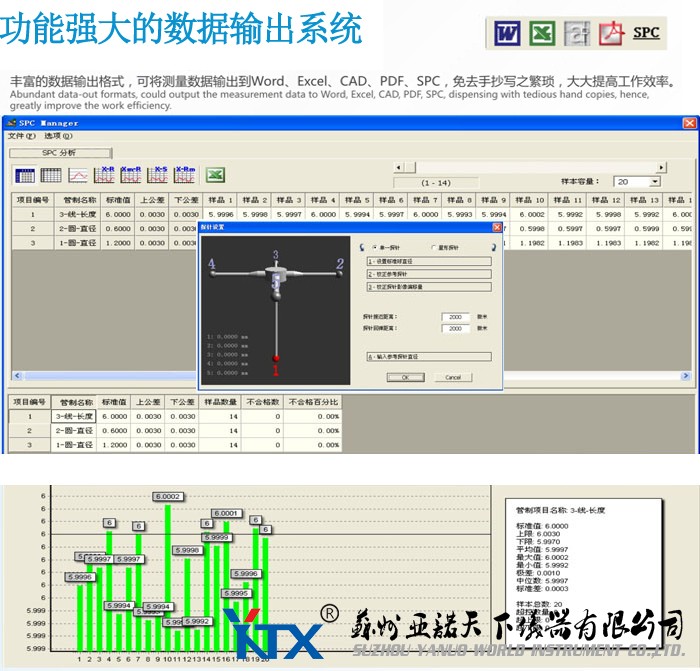Click the red PDF export icon

[x=611, y=33]
